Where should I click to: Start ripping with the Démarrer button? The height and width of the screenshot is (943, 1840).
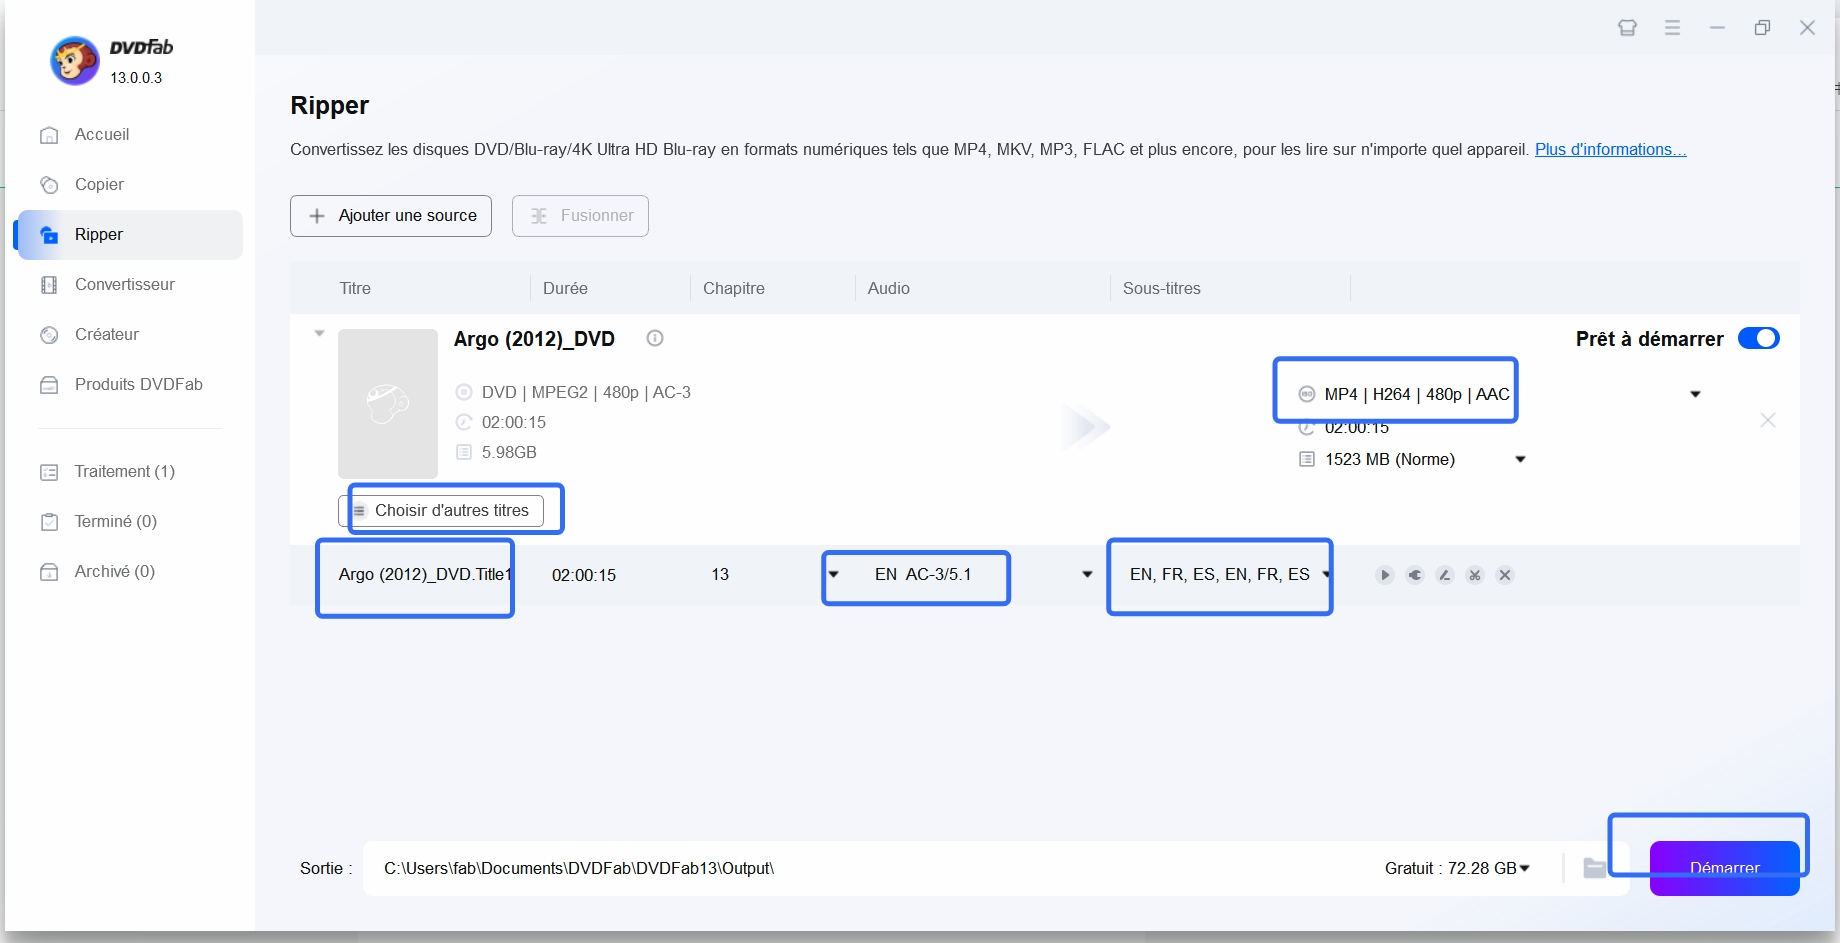click(x=1724, y=868)
